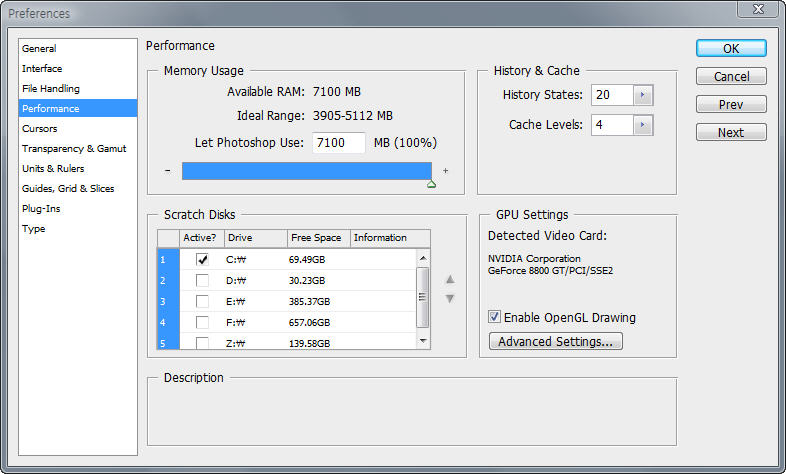Click the memory slider minus icon
The width and height of the screenshot is (786, 474).
167,171
